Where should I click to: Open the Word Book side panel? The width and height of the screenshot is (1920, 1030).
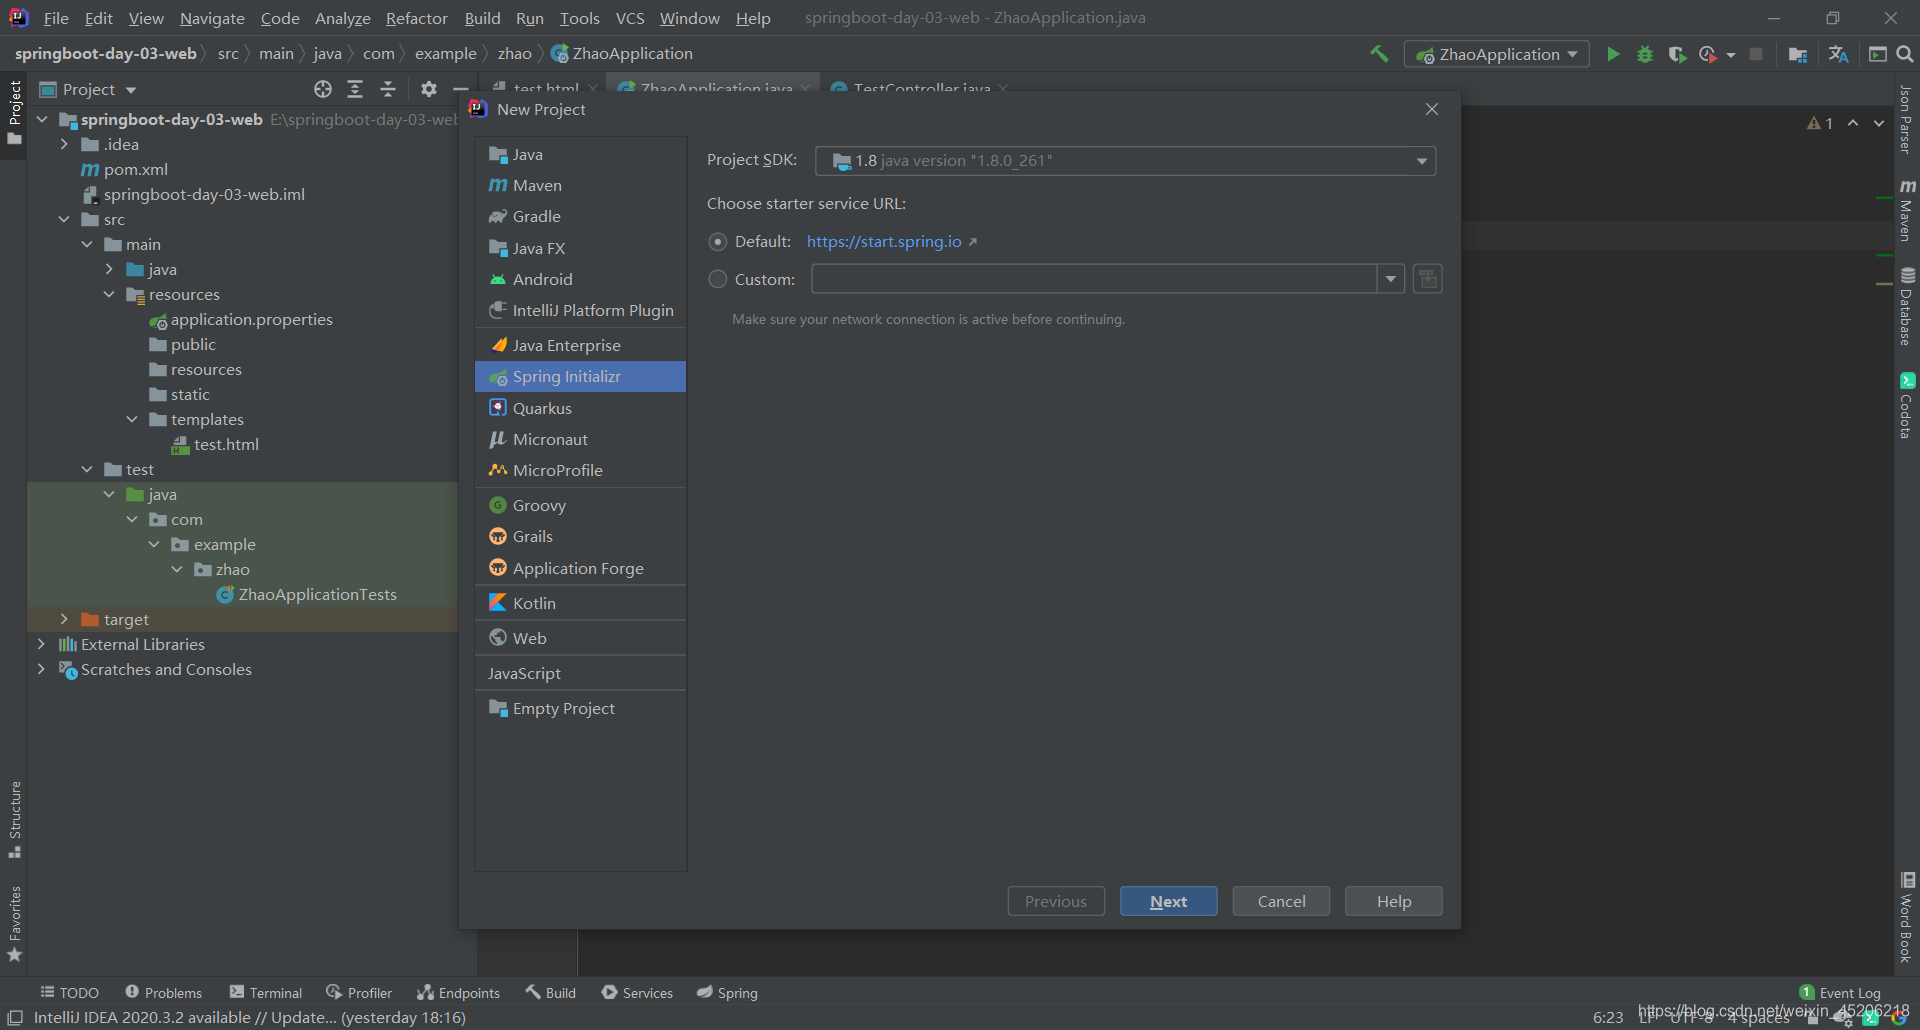[1907, 917]
